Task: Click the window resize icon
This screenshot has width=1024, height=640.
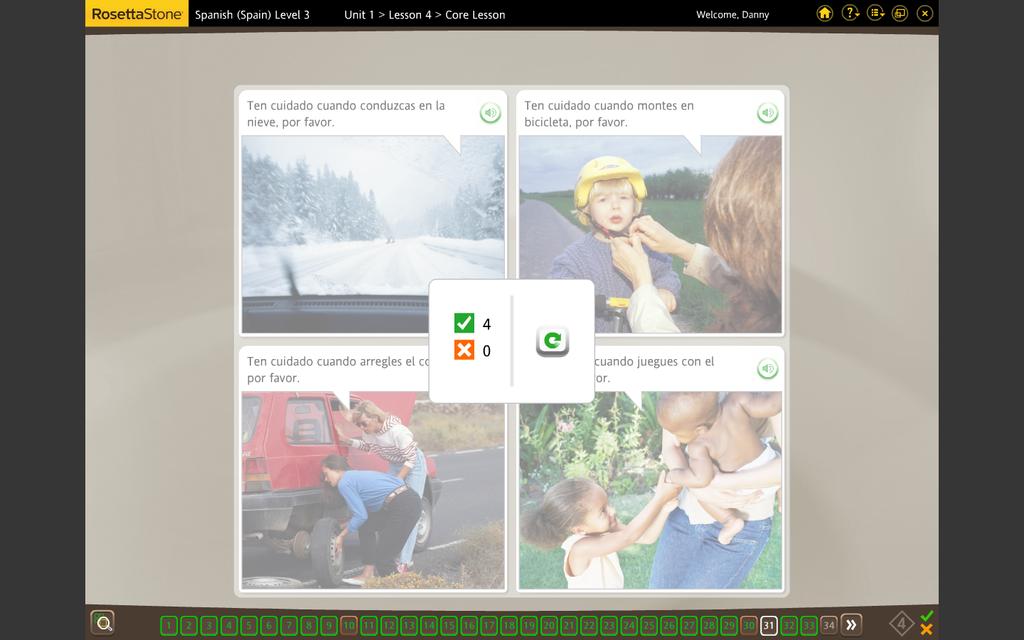Action: click(900, 13)
